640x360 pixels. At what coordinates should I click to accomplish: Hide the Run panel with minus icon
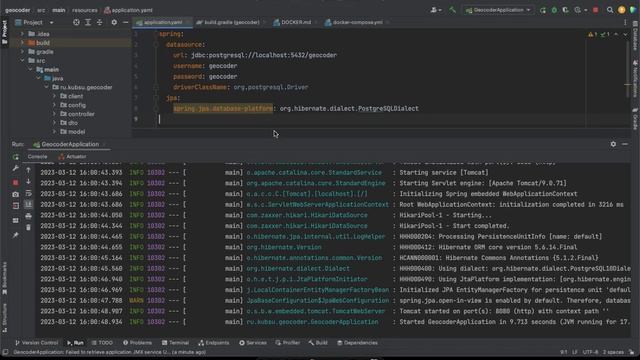pyautogui.click(x=625, y=144)
